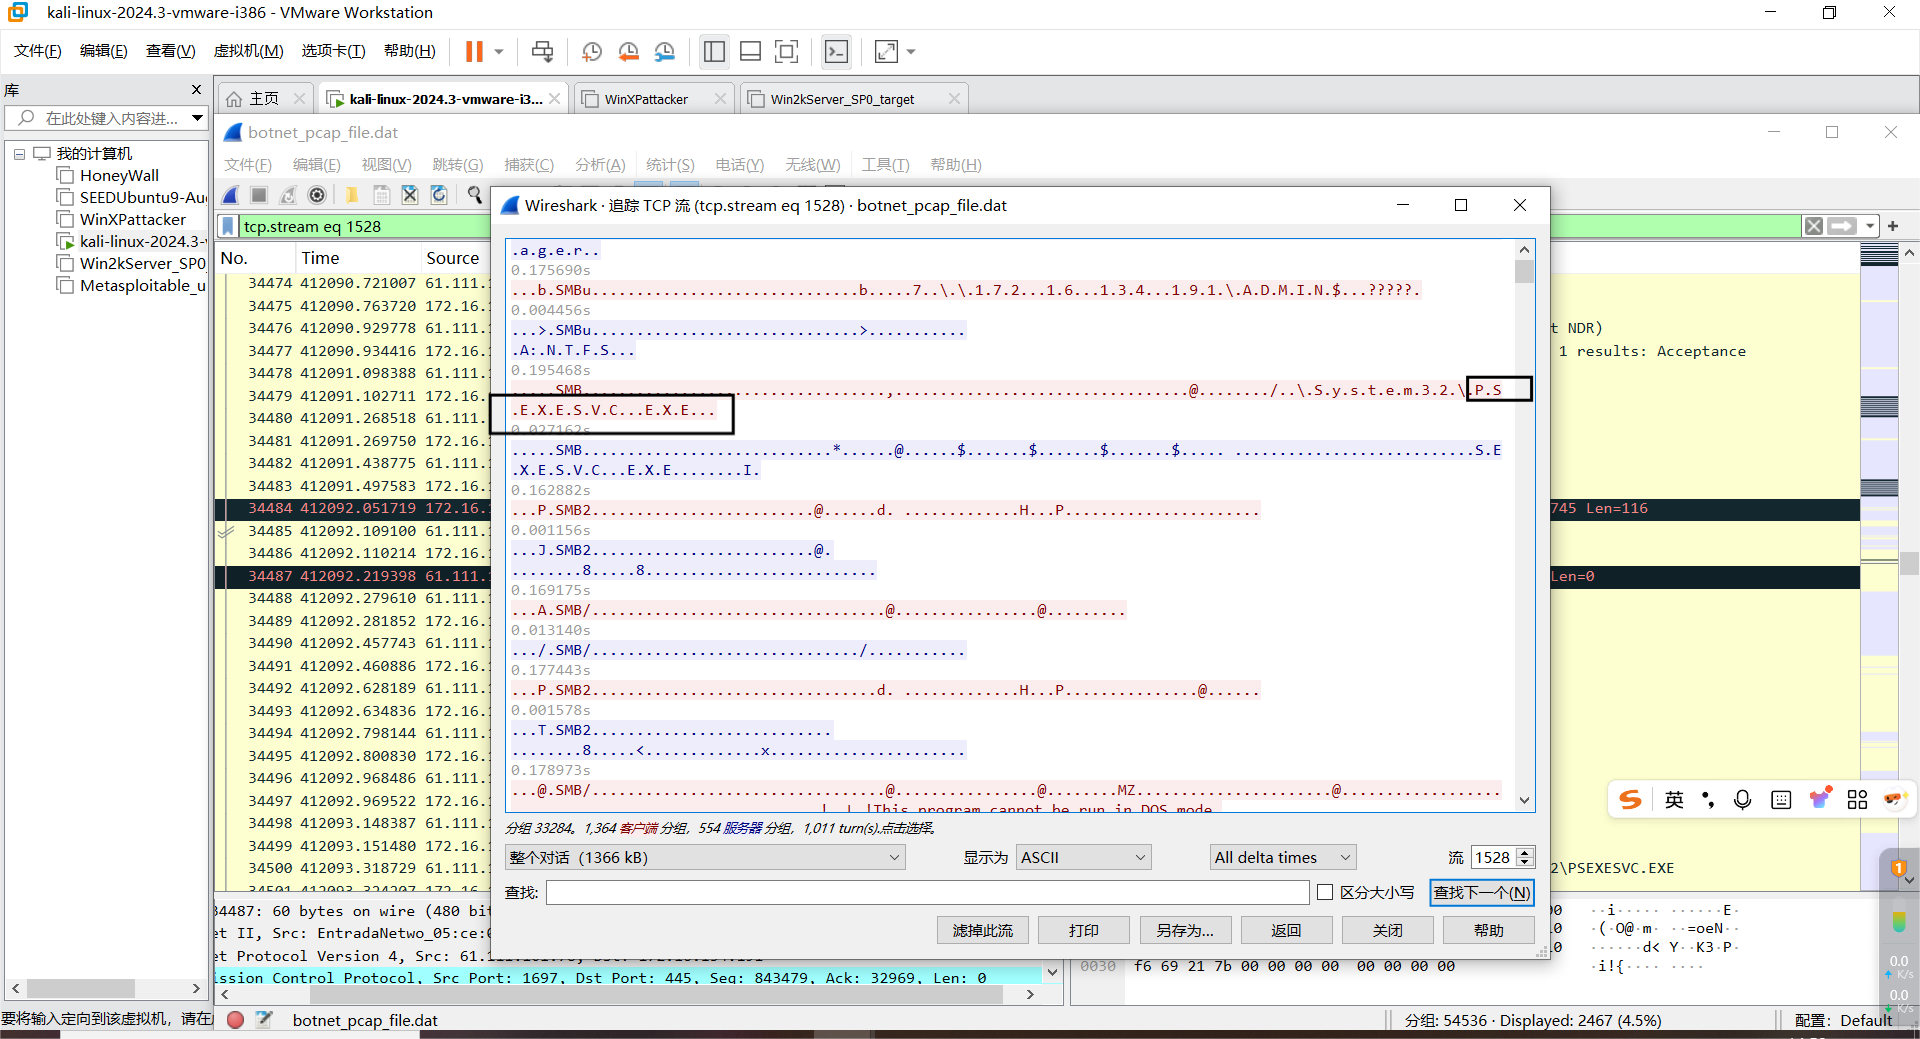The image size is (1920, 1039).
Task: Click the display filter bookmark icon
Action: (228, 226)
